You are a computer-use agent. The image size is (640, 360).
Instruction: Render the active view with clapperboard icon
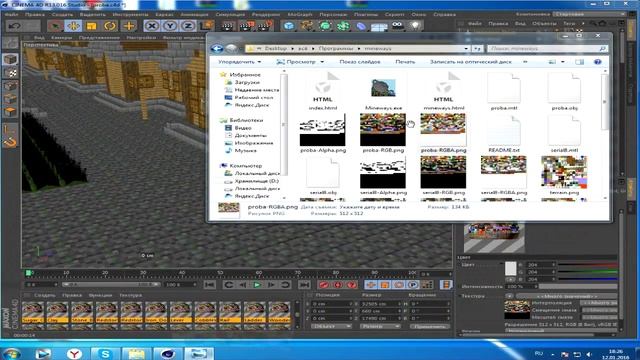click(228, 26)
